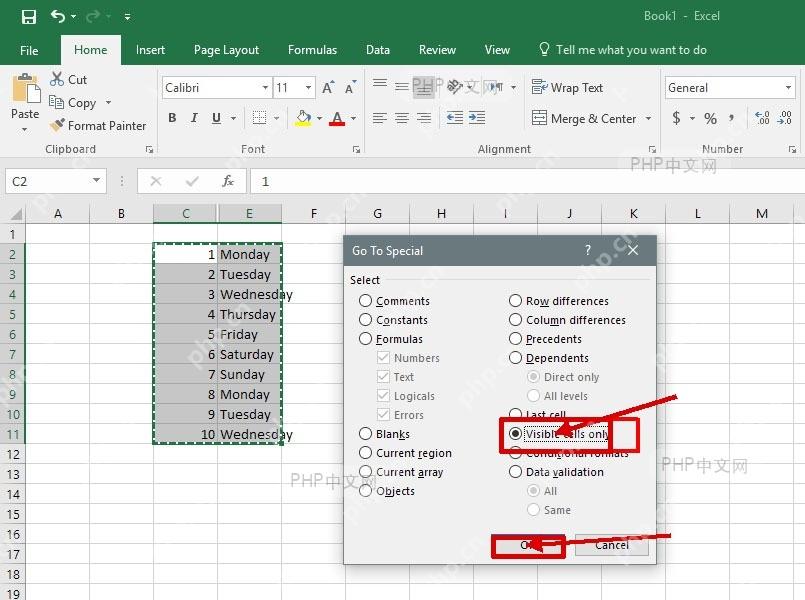Increase indent of cell
The width and height of the screenshot is (805, 600).
pyautogui.click(x=477, y=118)
